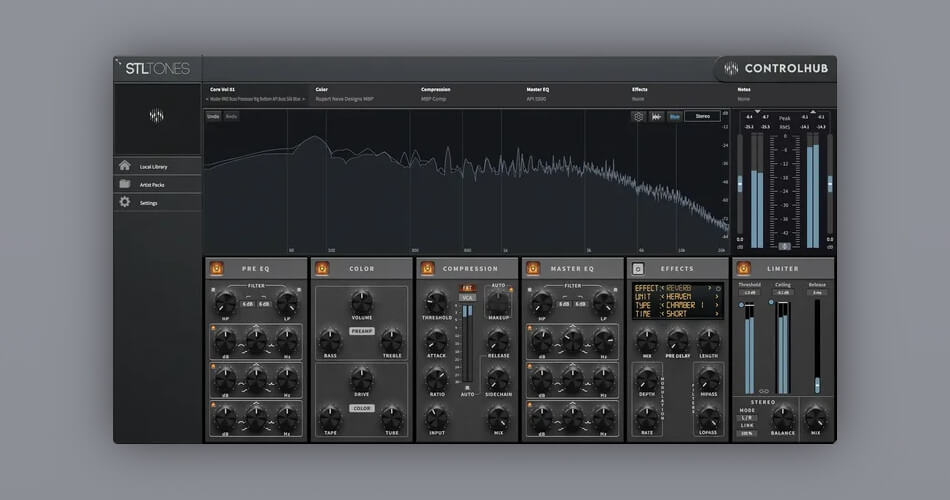Open Settings in sidebar

[x=157, y=202]
